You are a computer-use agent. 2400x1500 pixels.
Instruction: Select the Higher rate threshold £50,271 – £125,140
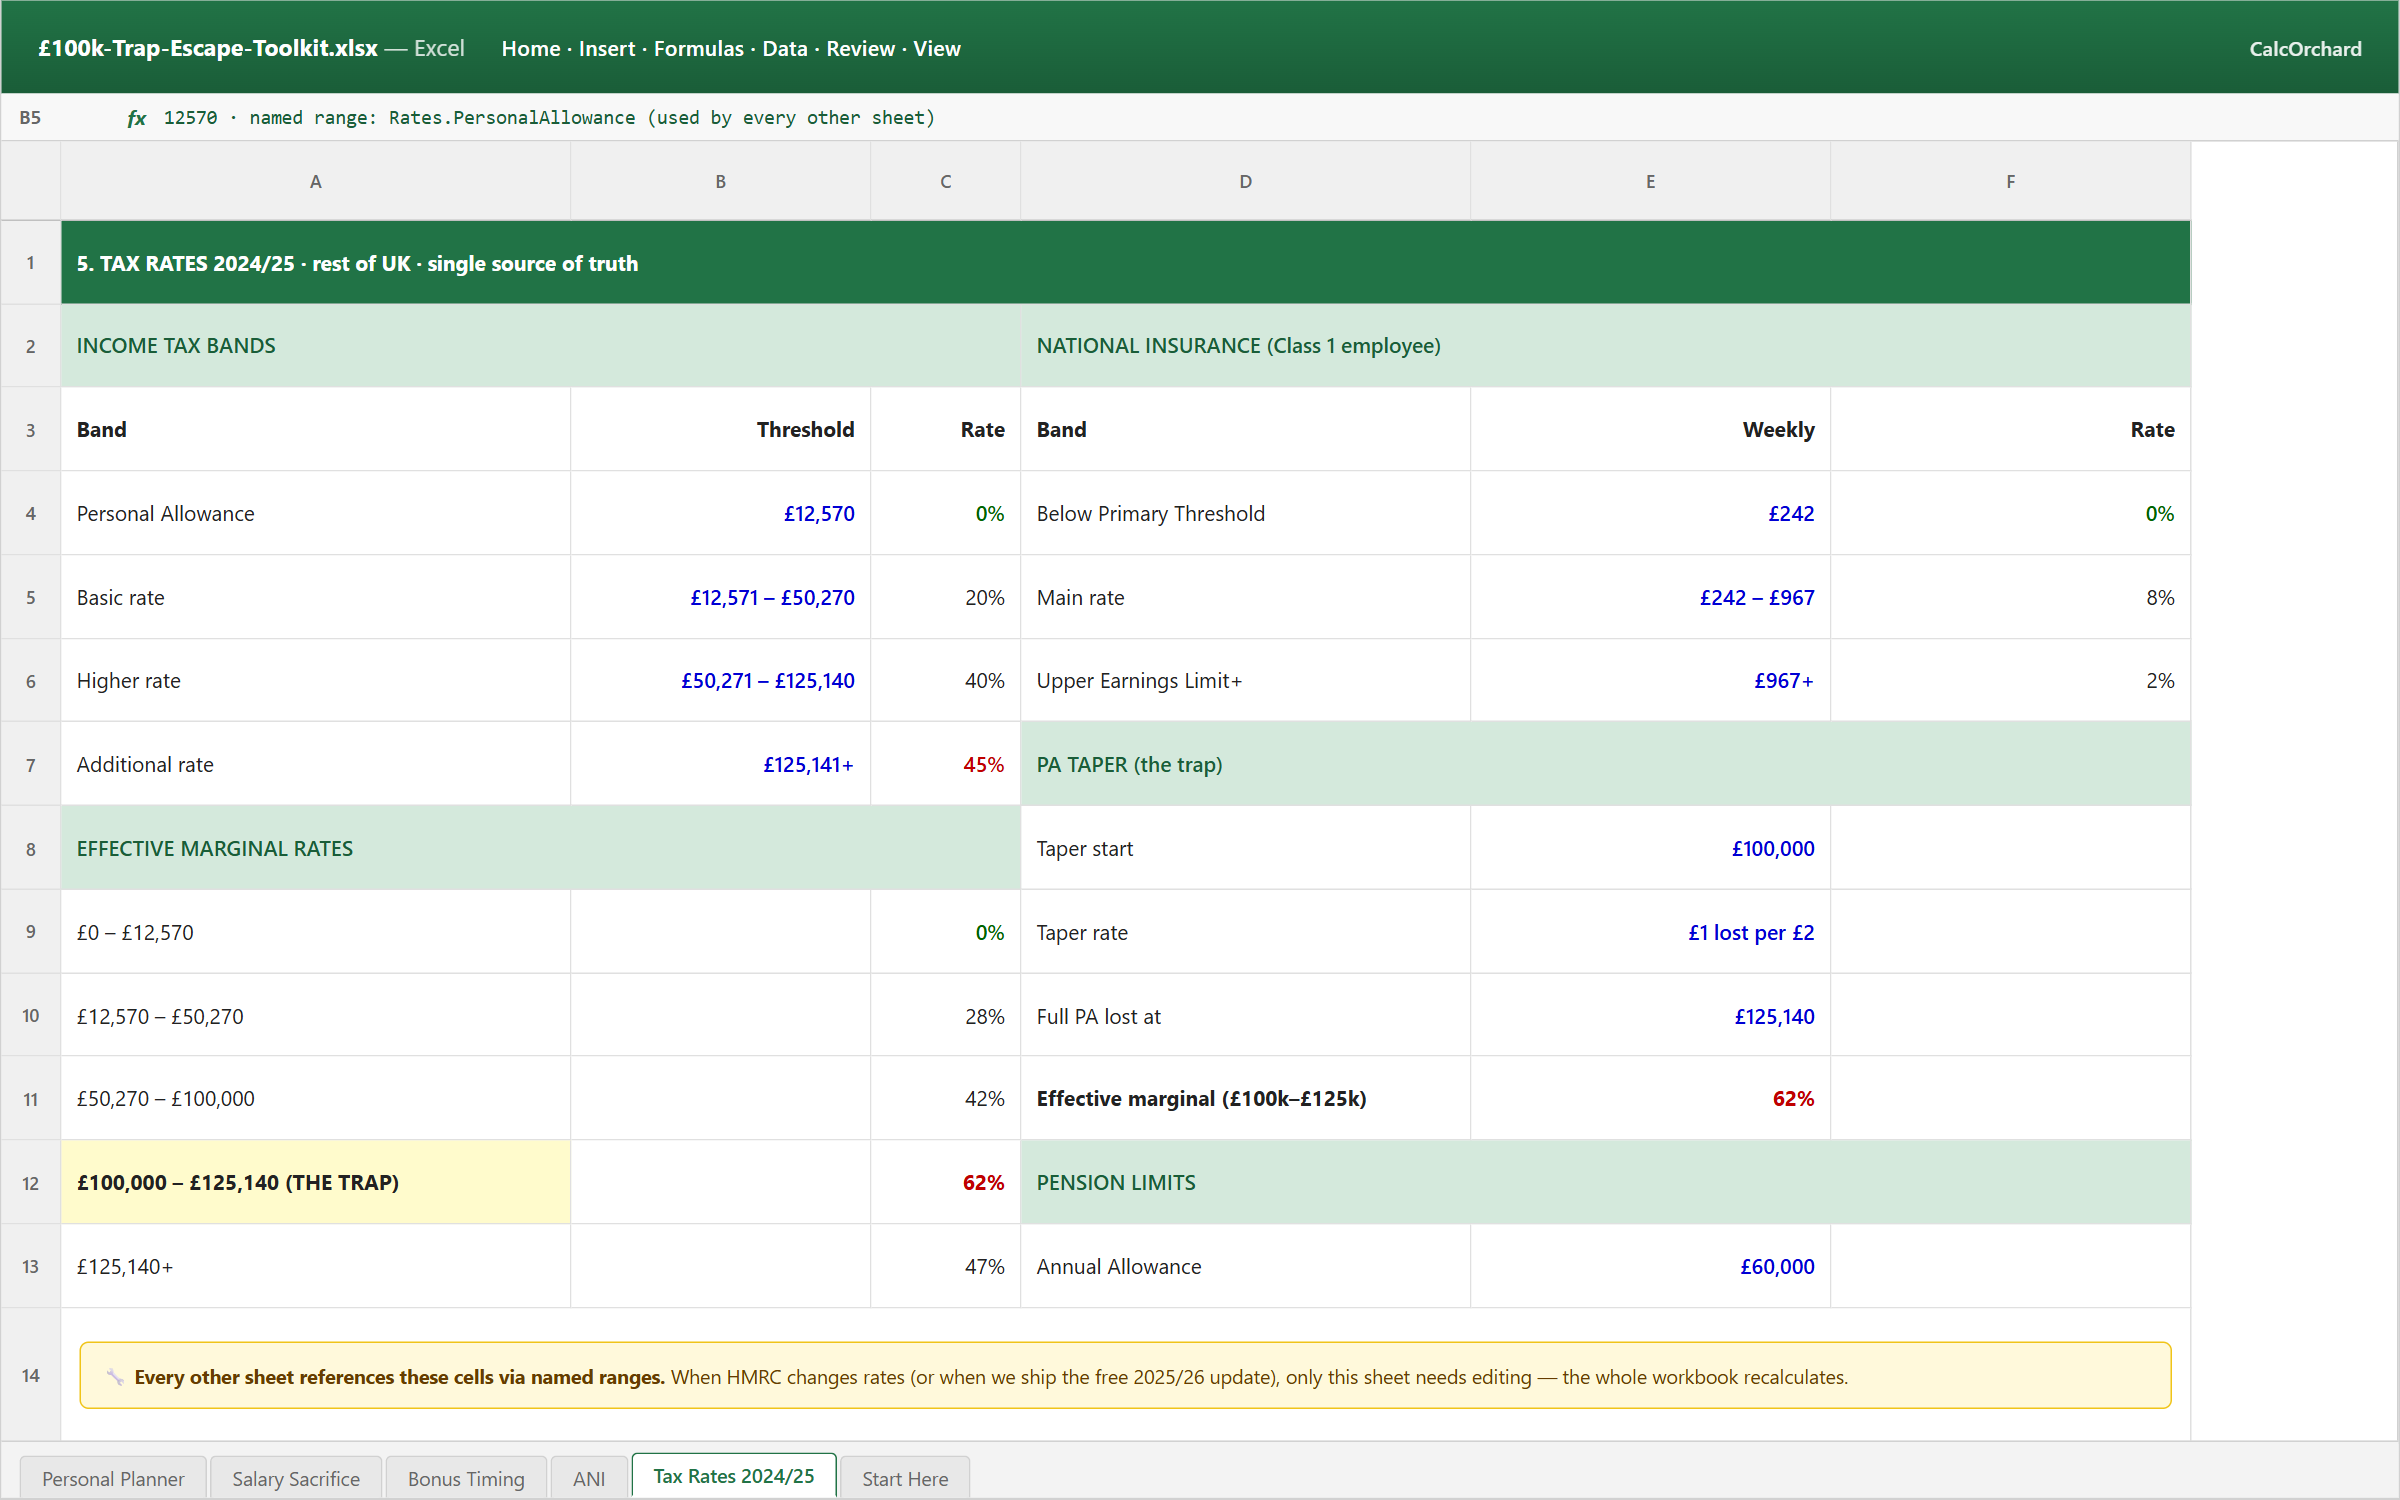(720, 681)
